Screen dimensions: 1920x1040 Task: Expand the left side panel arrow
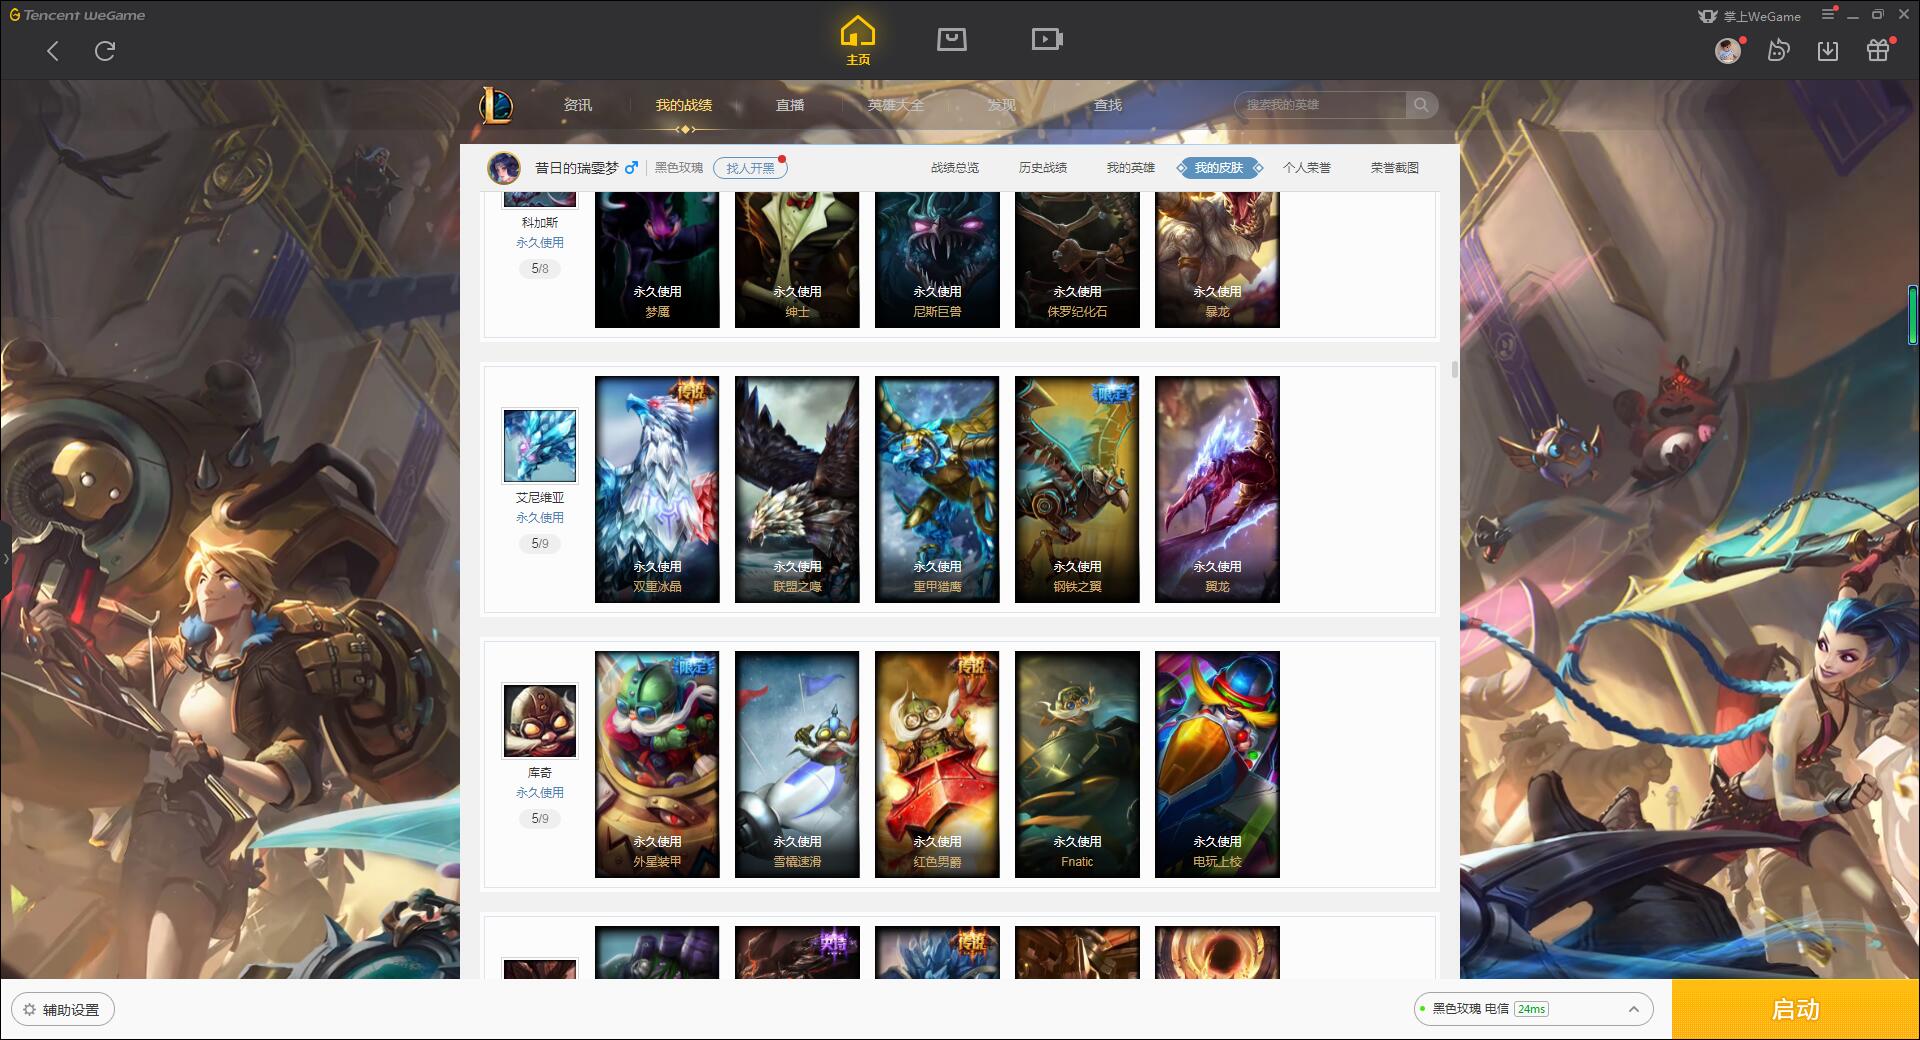point(5,558)
